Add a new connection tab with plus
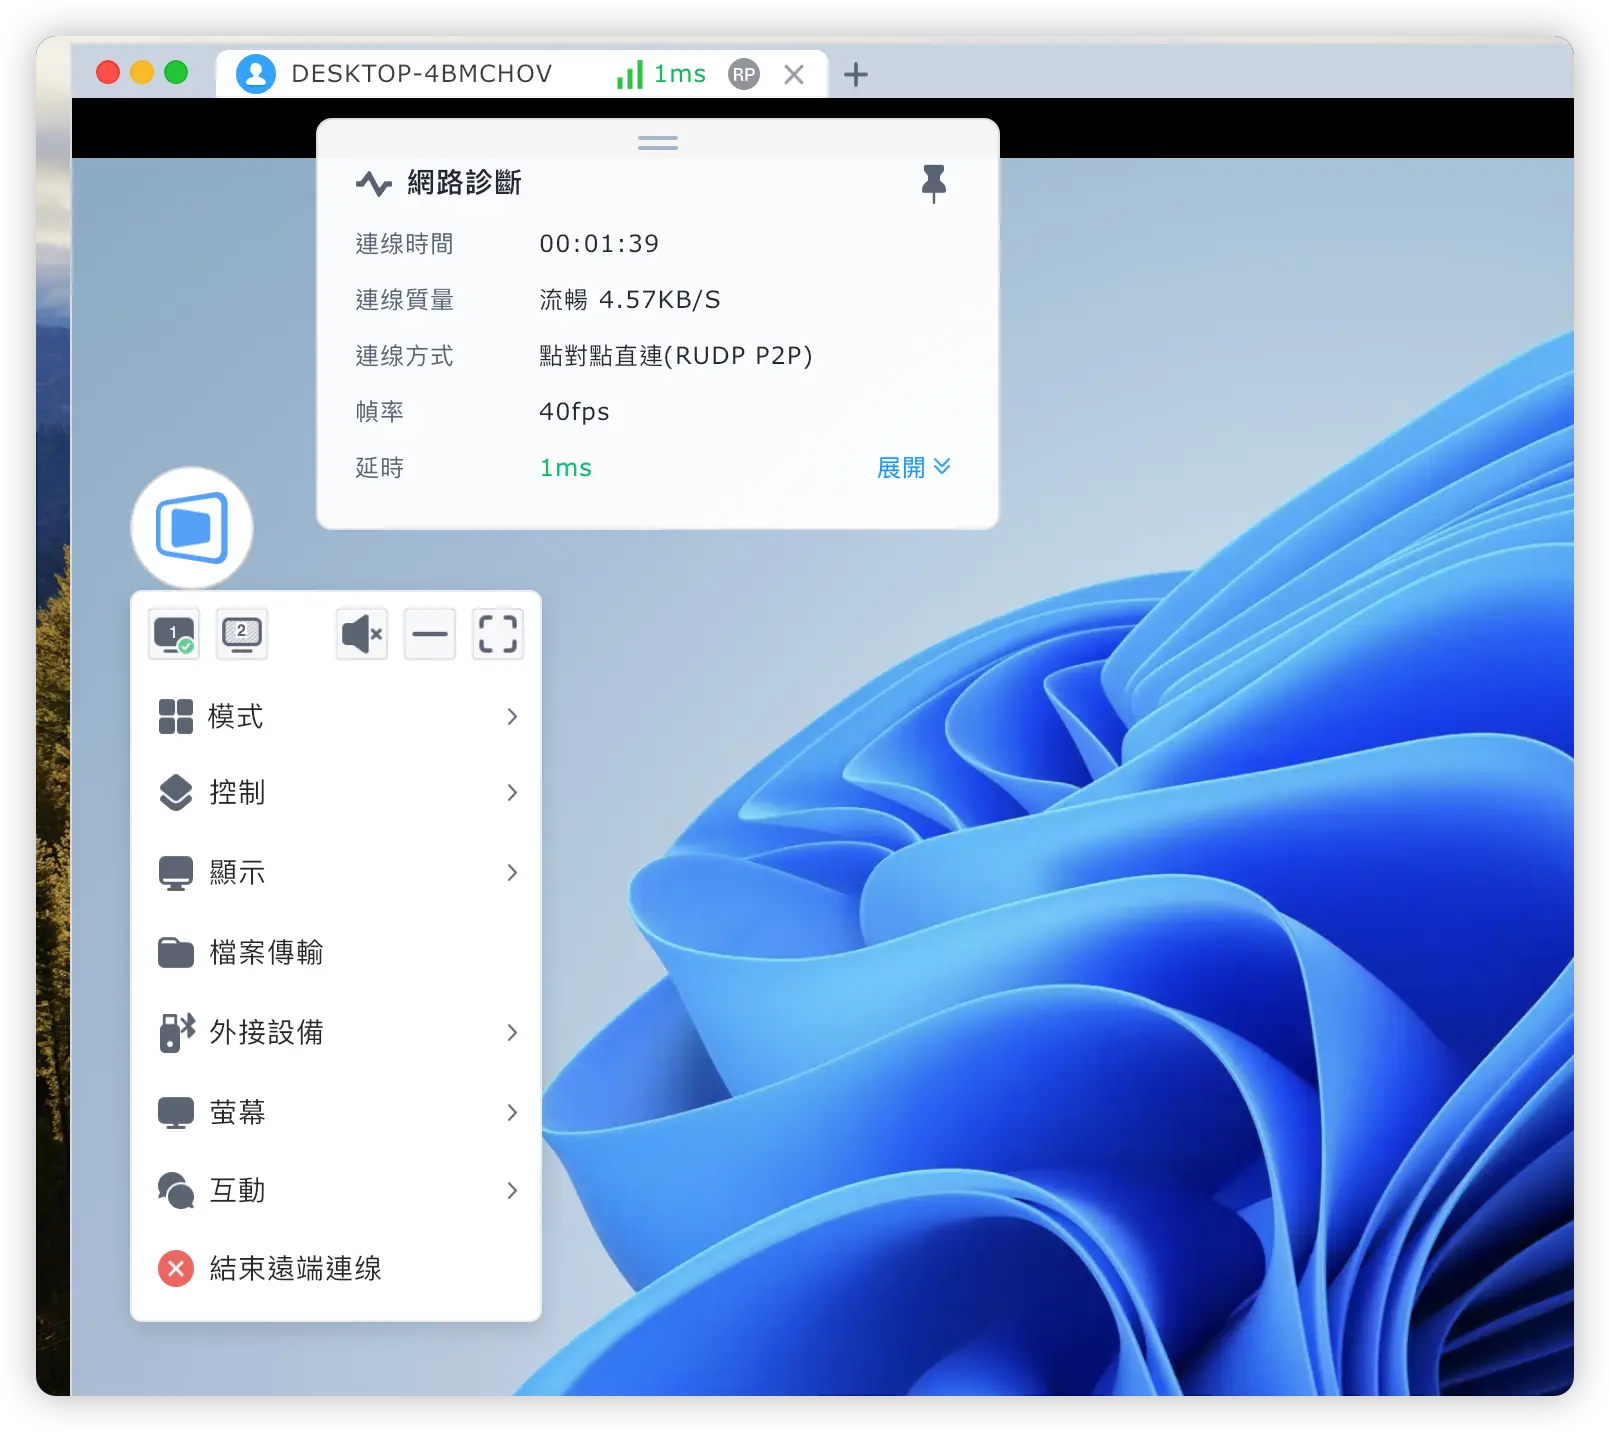Viewport: 1610px width, 1432px height. [856, 74]
